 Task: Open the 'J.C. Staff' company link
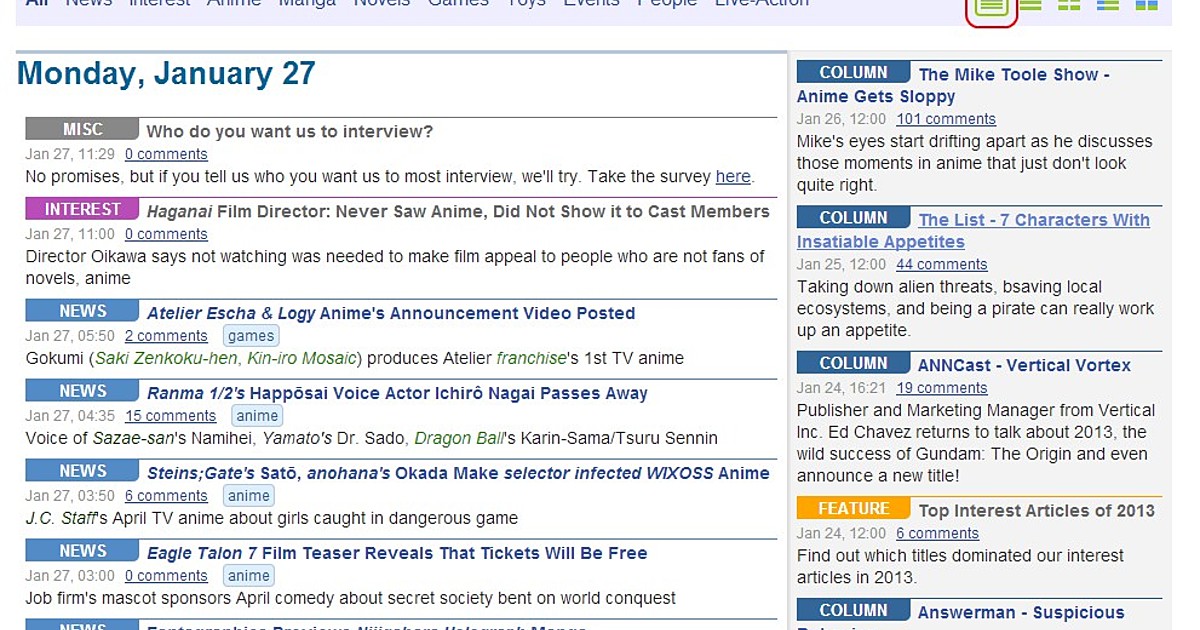point(60,518)
